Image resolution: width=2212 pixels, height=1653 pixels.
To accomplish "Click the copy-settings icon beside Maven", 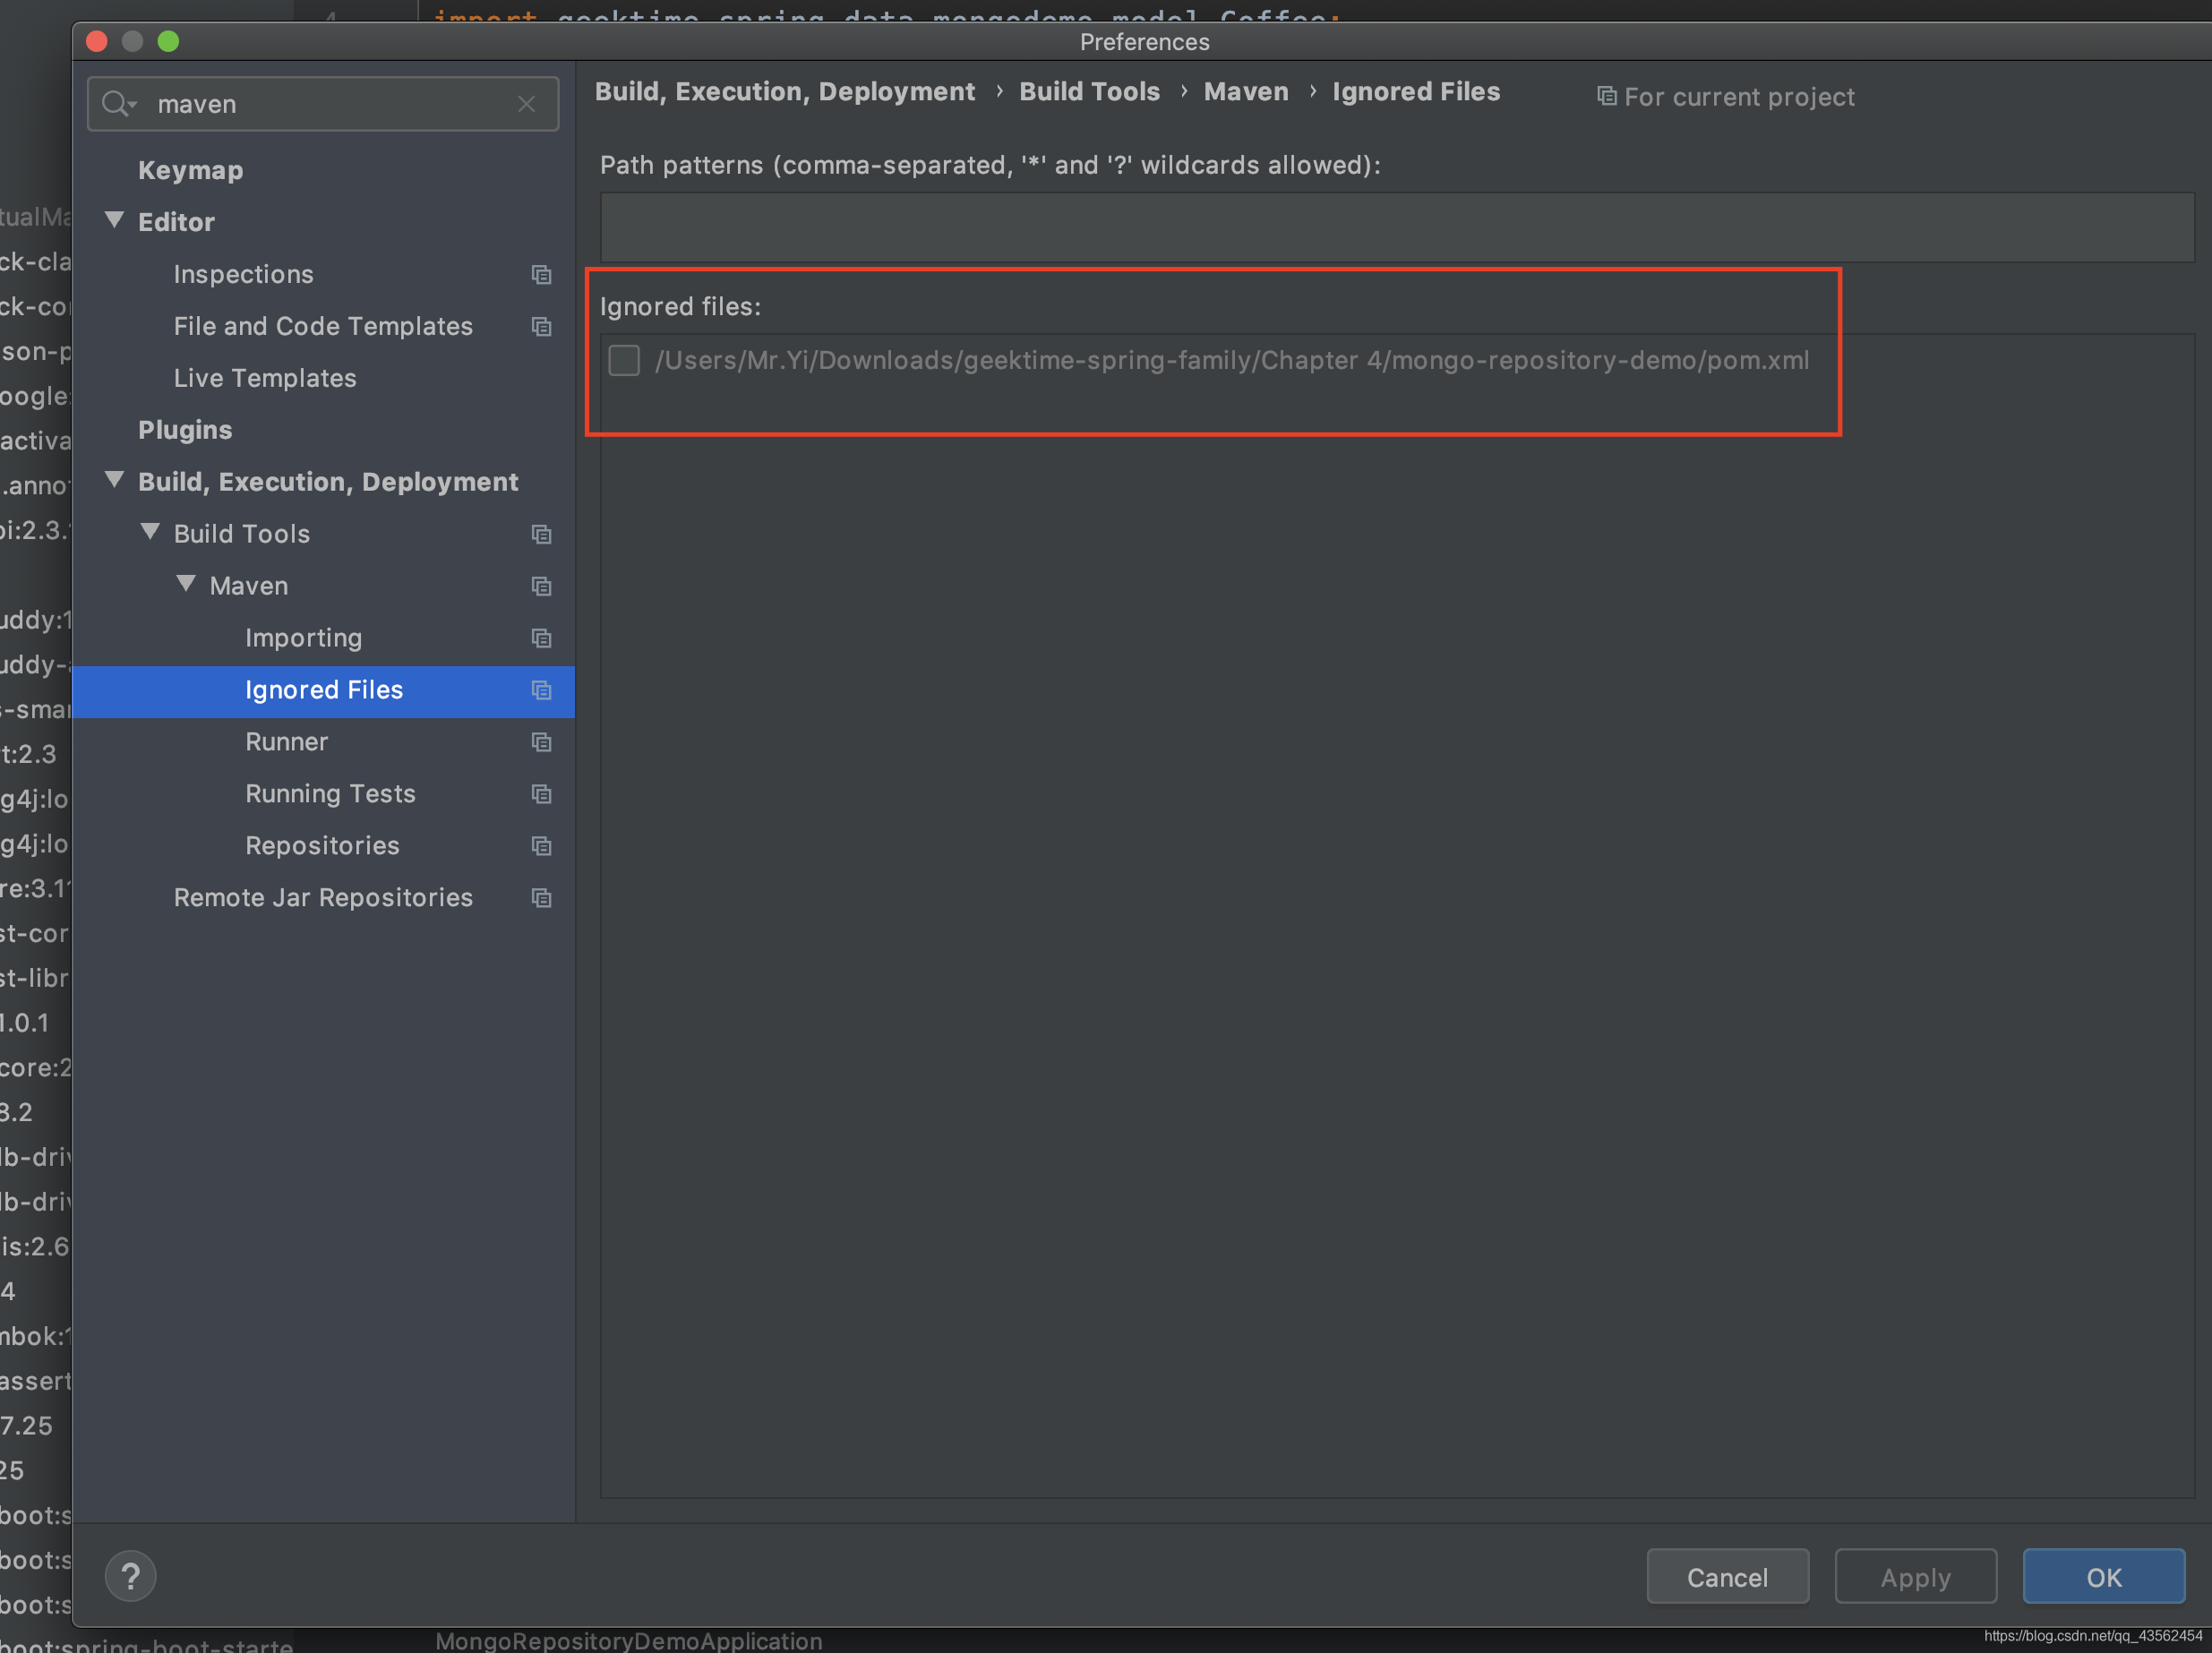I will click(x=541, y=587).
